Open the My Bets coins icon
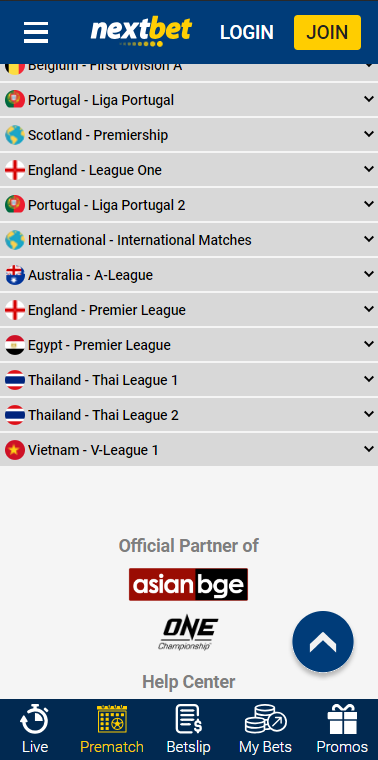 click(266, 720)
